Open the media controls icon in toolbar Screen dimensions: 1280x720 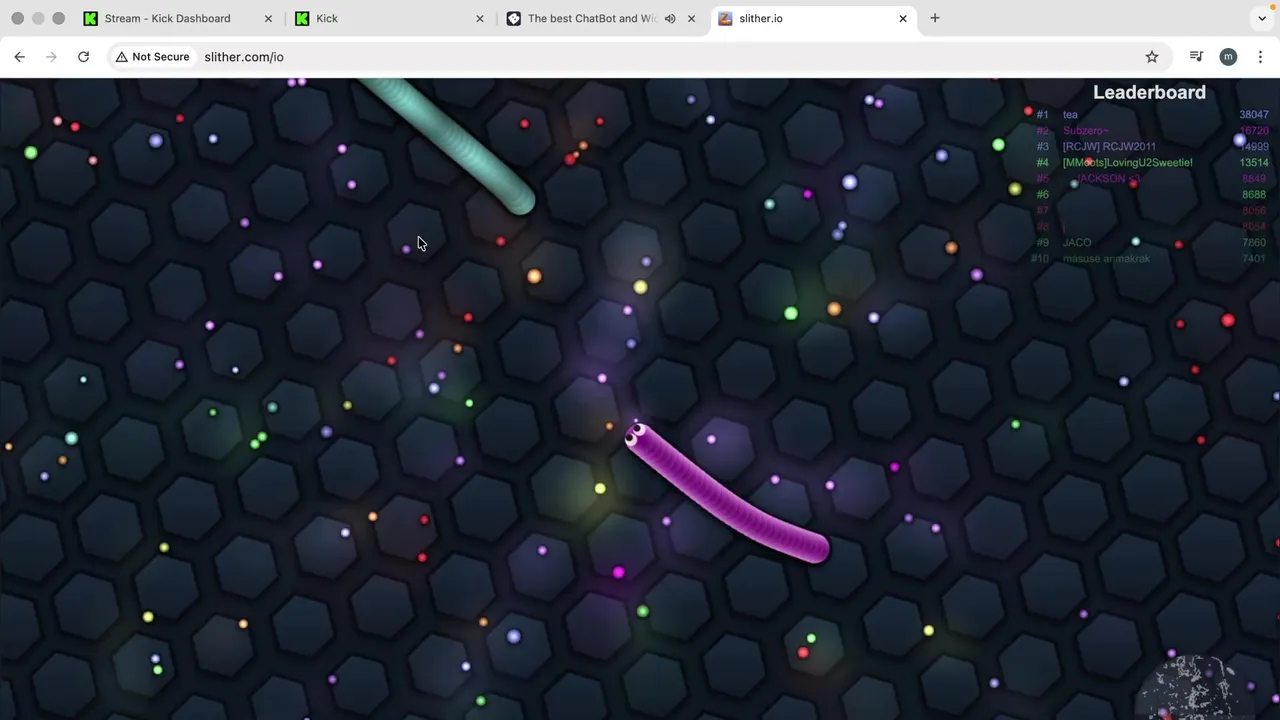[x=1196, y=57]
